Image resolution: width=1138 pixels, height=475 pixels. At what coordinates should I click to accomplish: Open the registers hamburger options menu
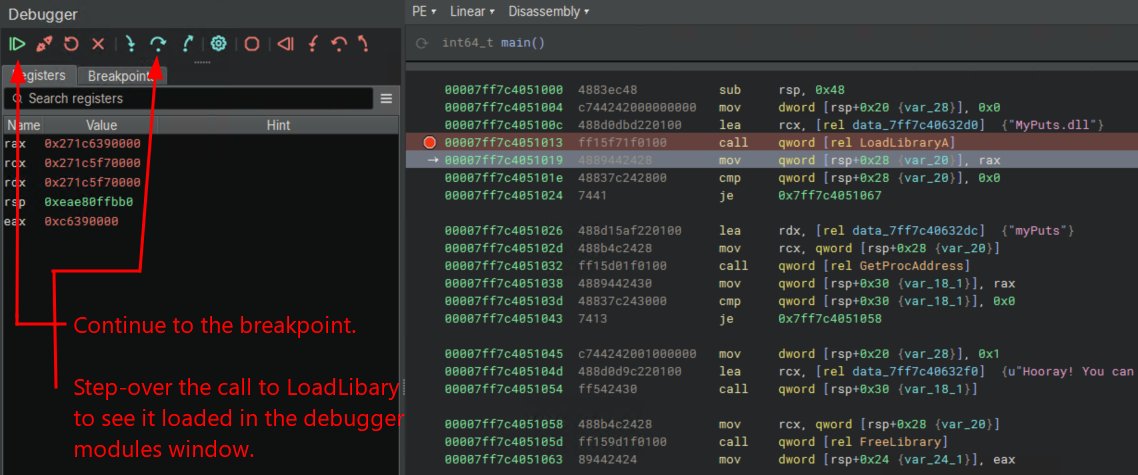(386, 99)
